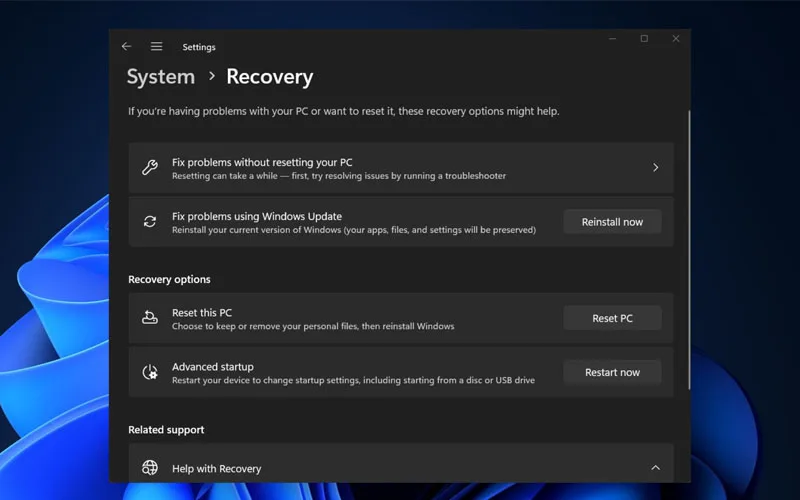Click the Advanced startup icon
The width and height of the screenshot is (800, 500).
coord(150,372)
